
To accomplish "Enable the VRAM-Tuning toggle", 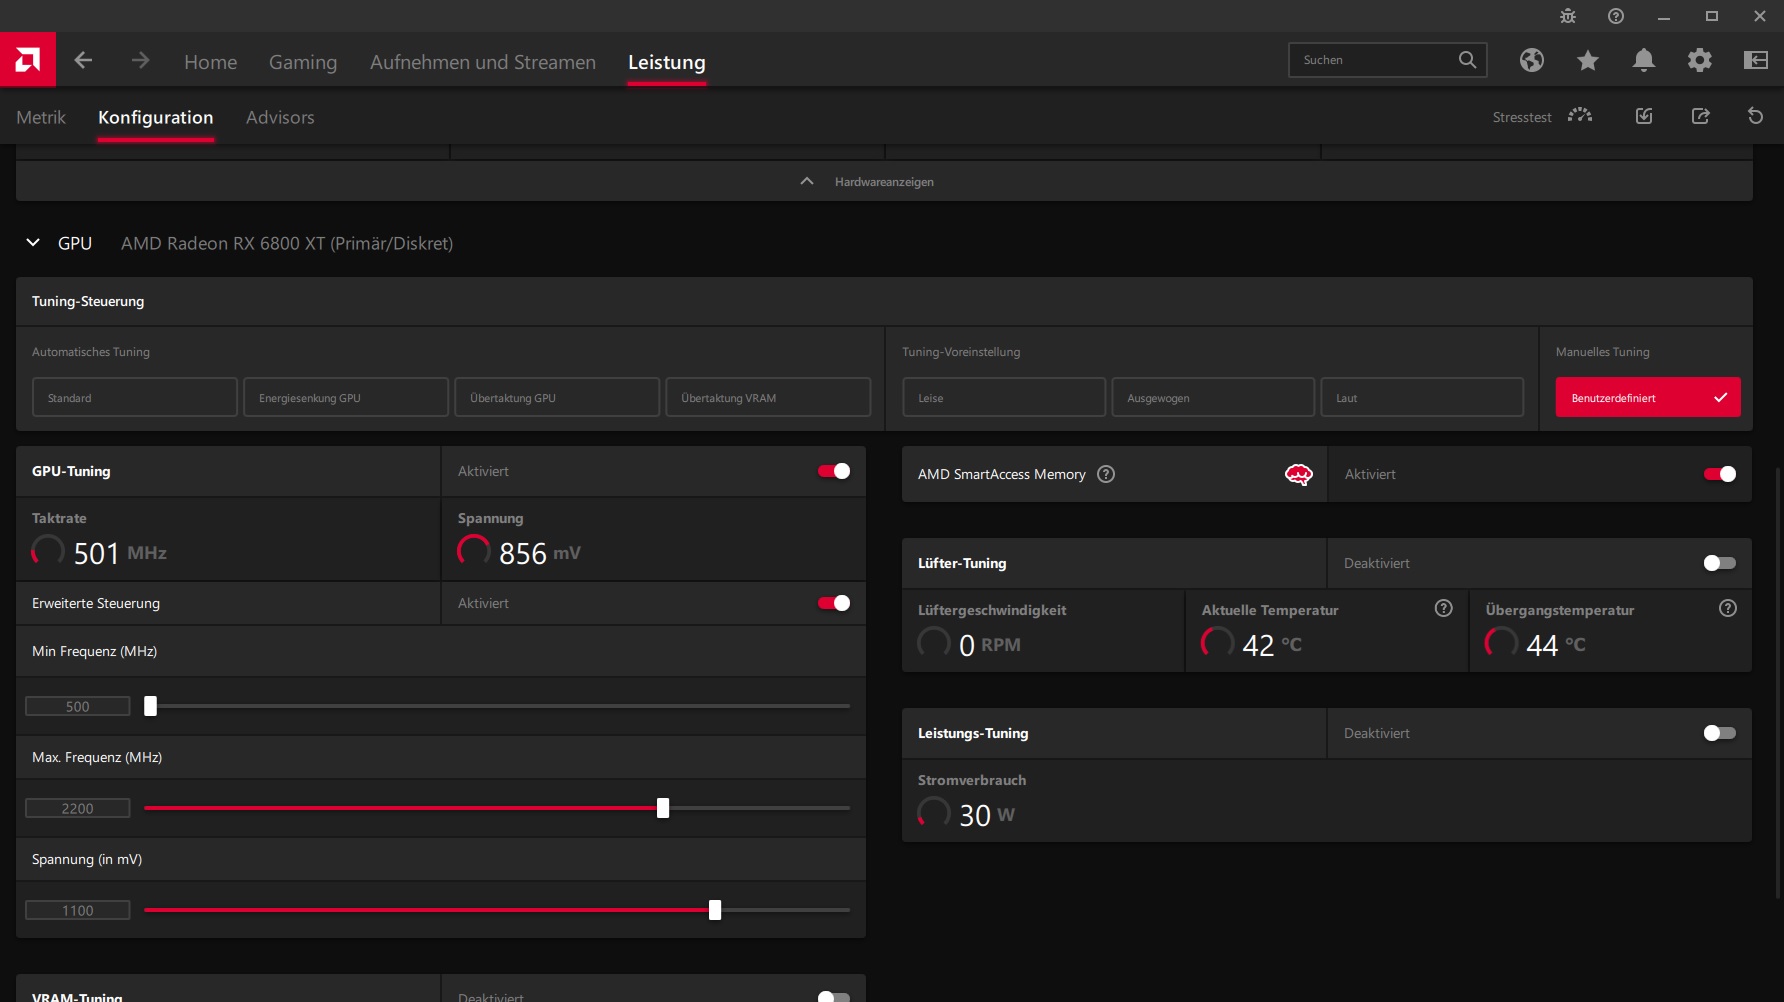I will [833, 996].
